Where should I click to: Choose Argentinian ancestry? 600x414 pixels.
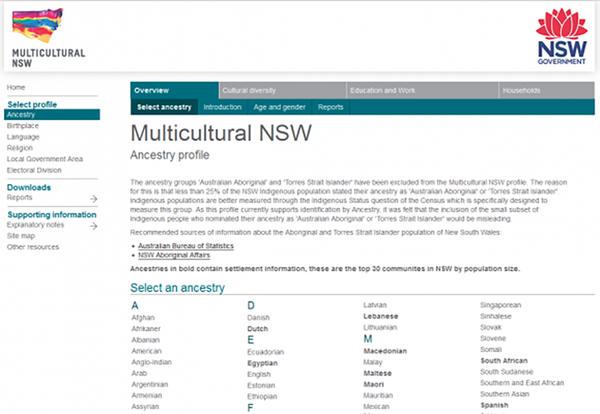tap(150, 384)
